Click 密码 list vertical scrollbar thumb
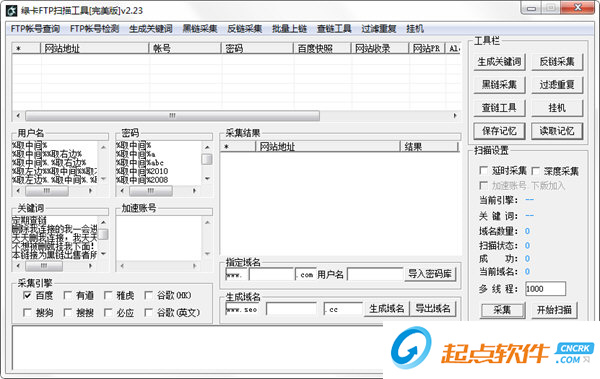600x379 pixels. point(207,159)
